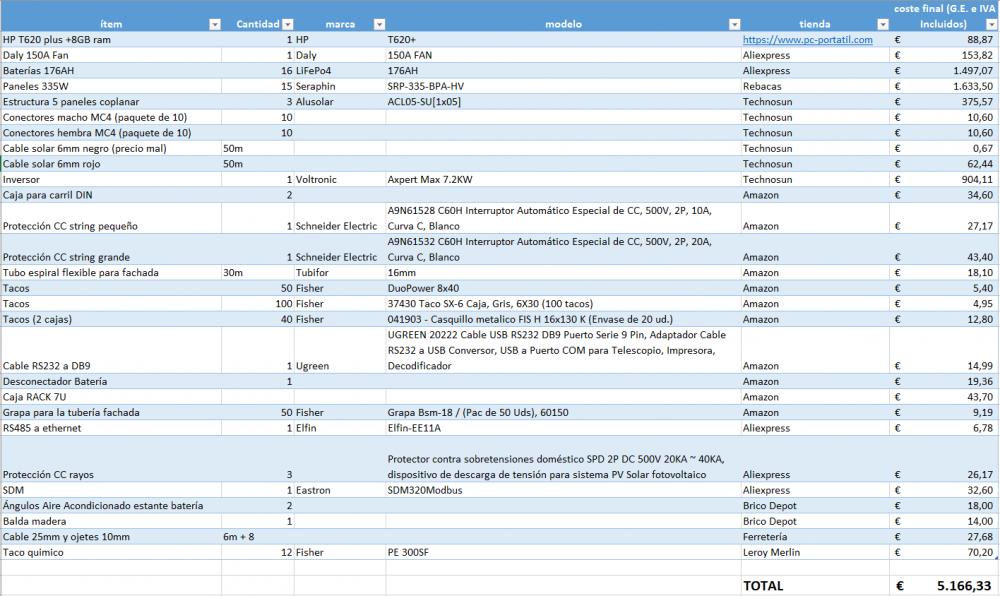Click the 'Leroy Merlin' store cell
Screen dimensions: 1000x596
tap(815, 553)
